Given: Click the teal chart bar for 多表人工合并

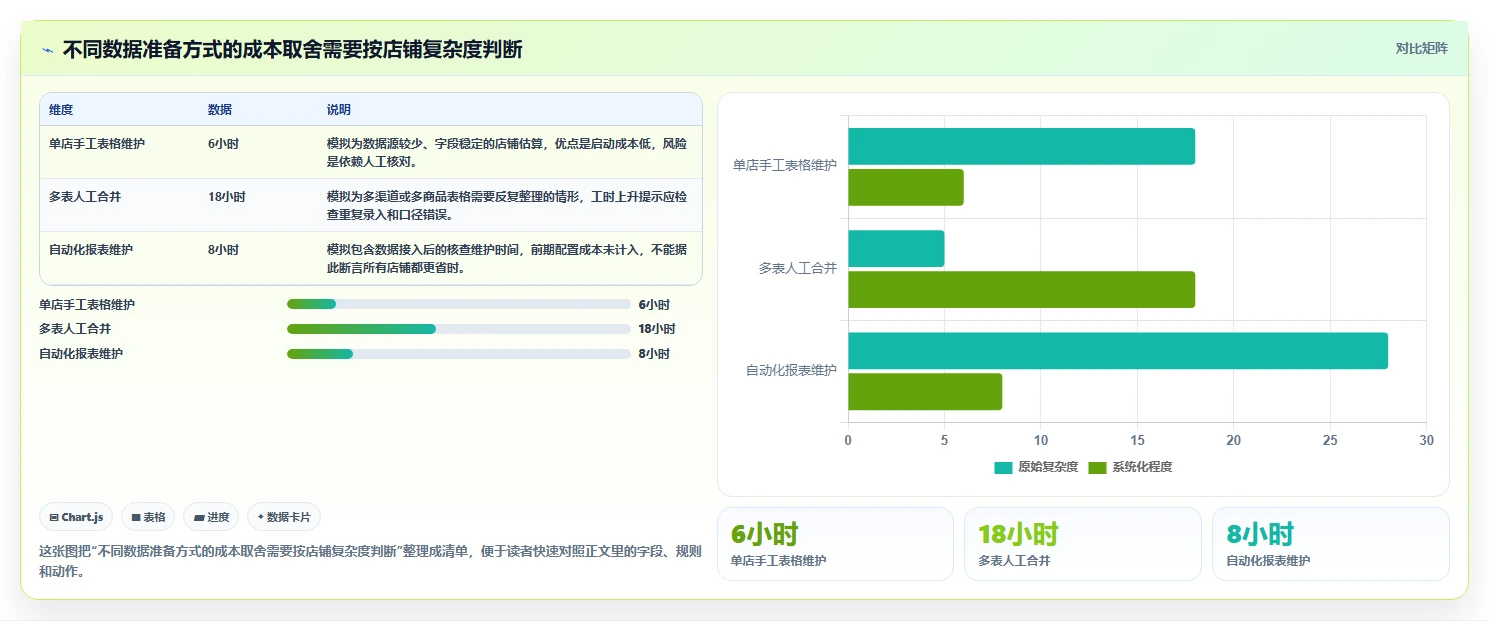Looking at the screenshot, I should [896, 248].
